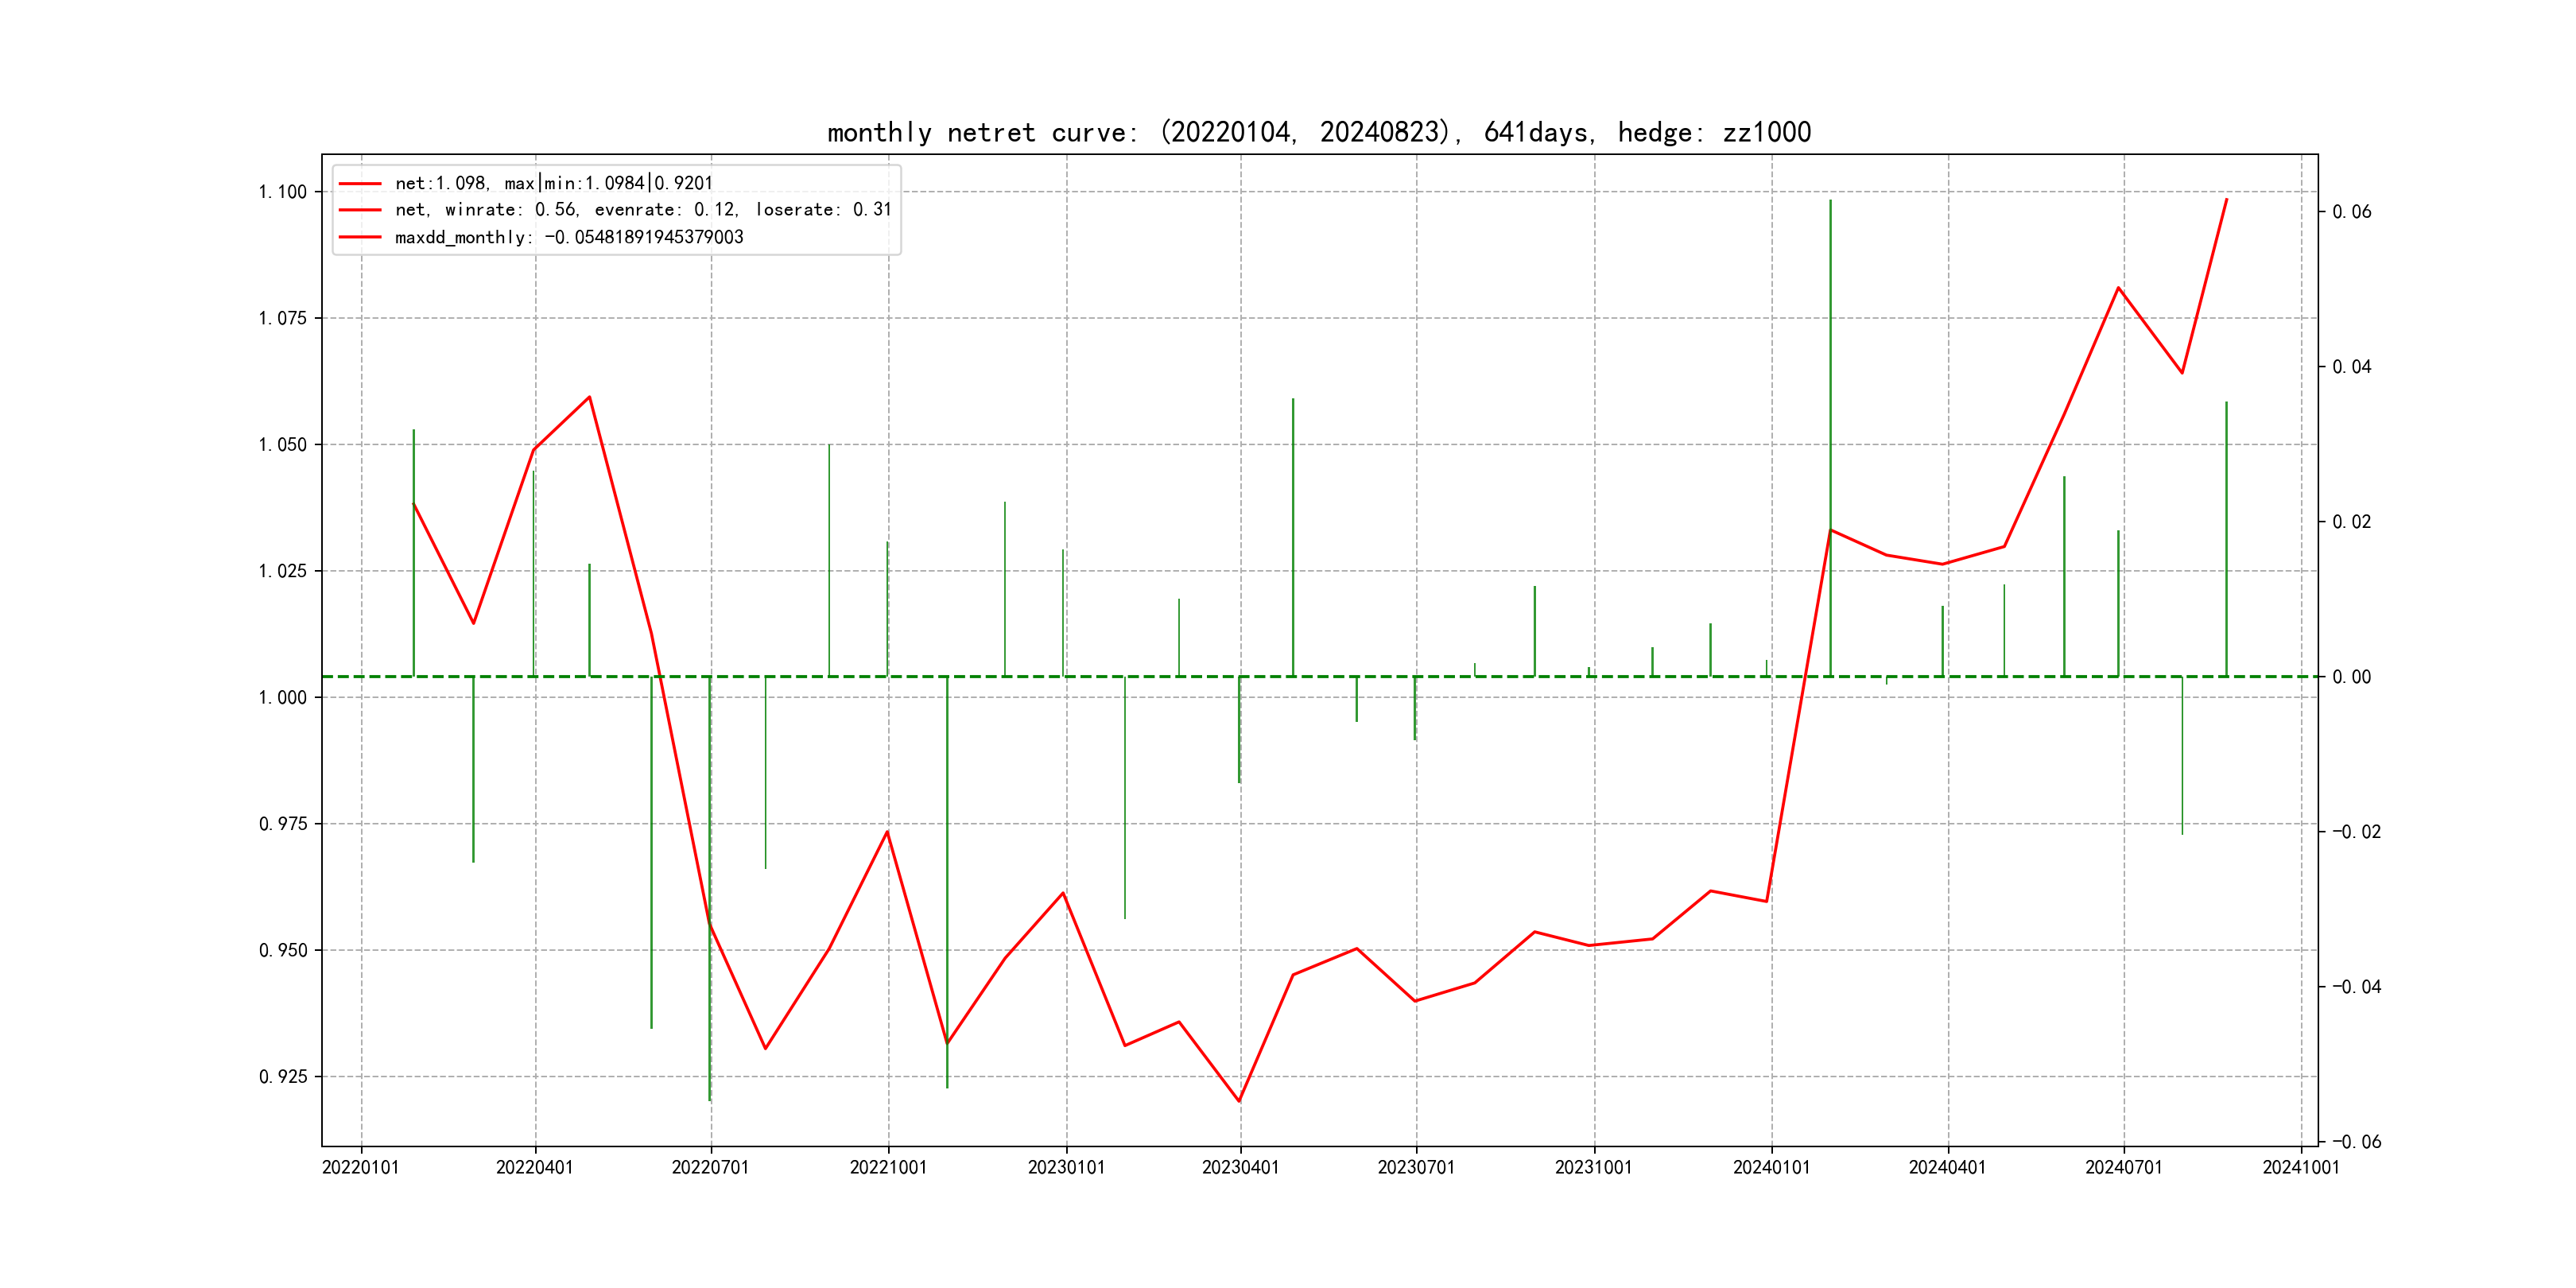
Task: Click the 20230401 x-axis tick label
Action: [x=1240, y=1167]
